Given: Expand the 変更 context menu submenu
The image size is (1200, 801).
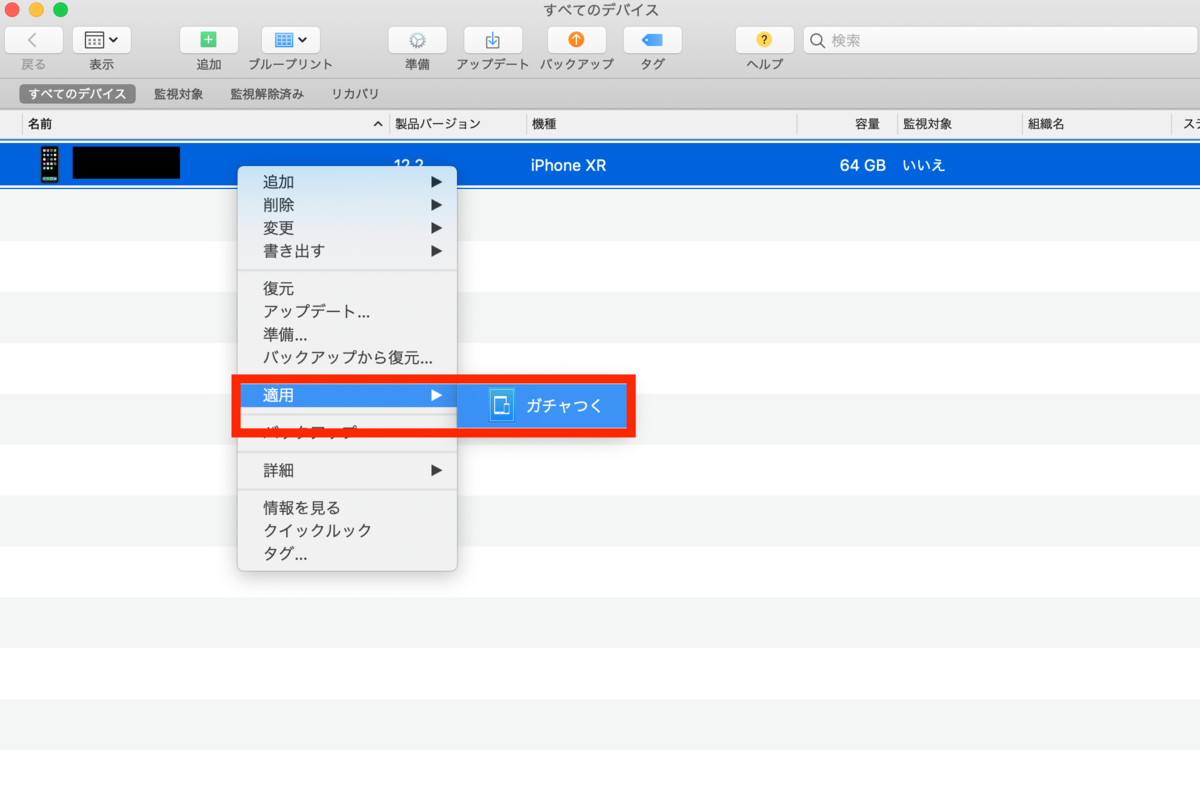Looking at the screenshot, I should click(347, 228).
